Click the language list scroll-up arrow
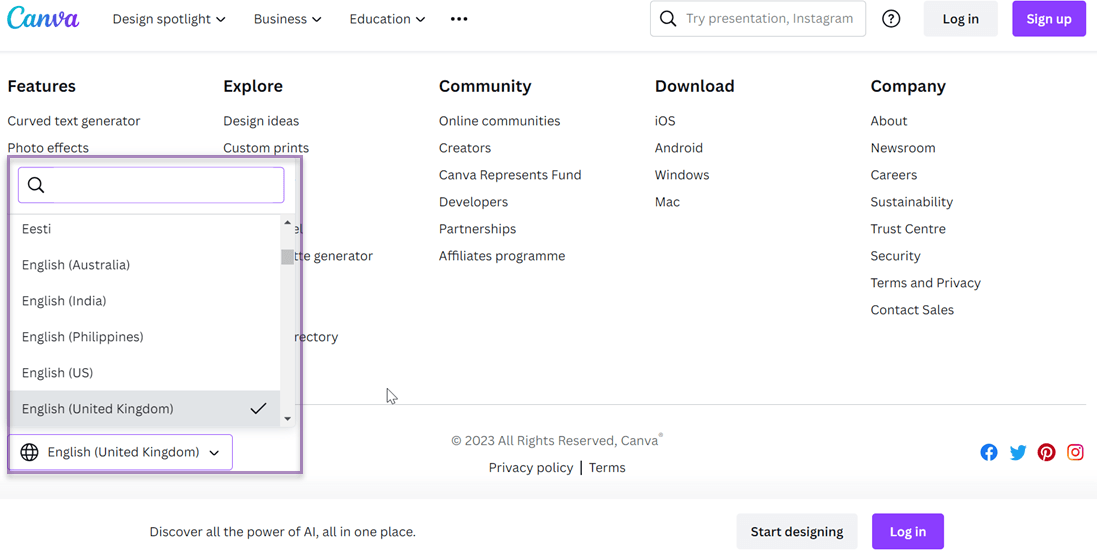Image resolution: width=1097 pixels, height=550 pixels. (x=287, y=223)
